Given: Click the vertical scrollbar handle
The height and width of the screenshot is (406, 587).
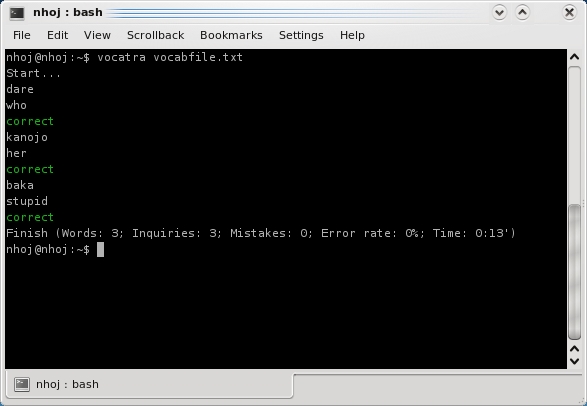Looking at the screenshot, I should pos(575,272).
